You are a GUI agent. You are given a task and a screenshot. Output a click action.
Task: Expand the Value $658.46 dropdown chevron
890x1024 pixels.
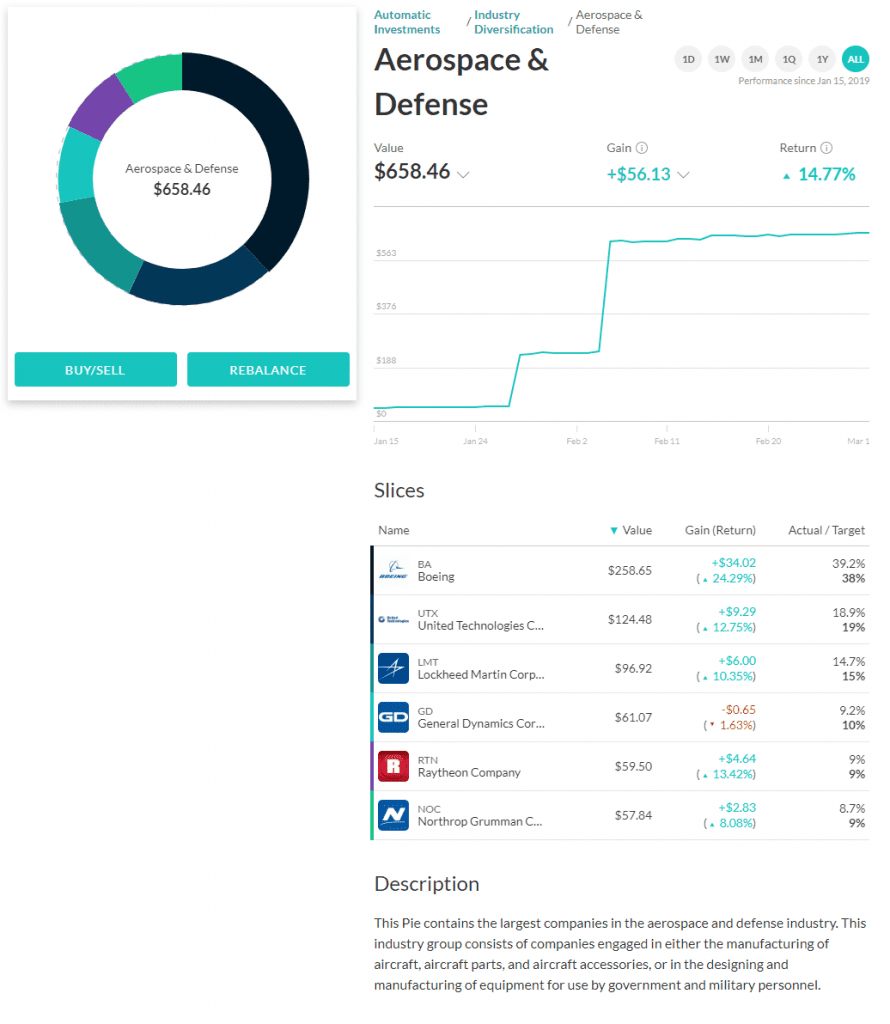463,174
